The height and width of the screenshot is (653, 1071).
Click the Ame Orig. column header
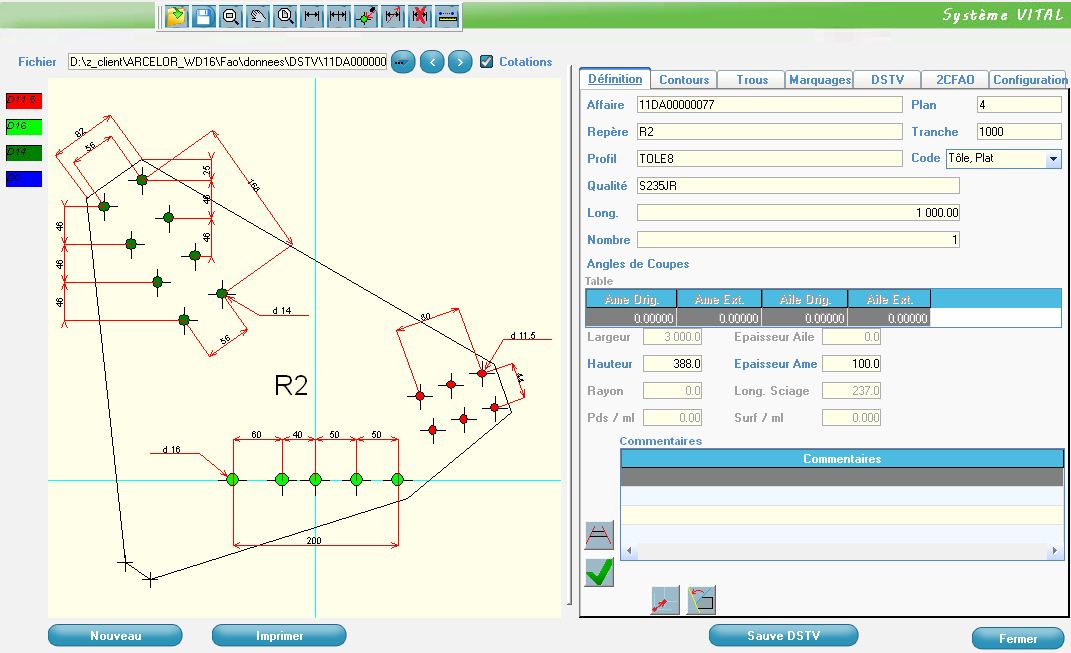[631, 299]
